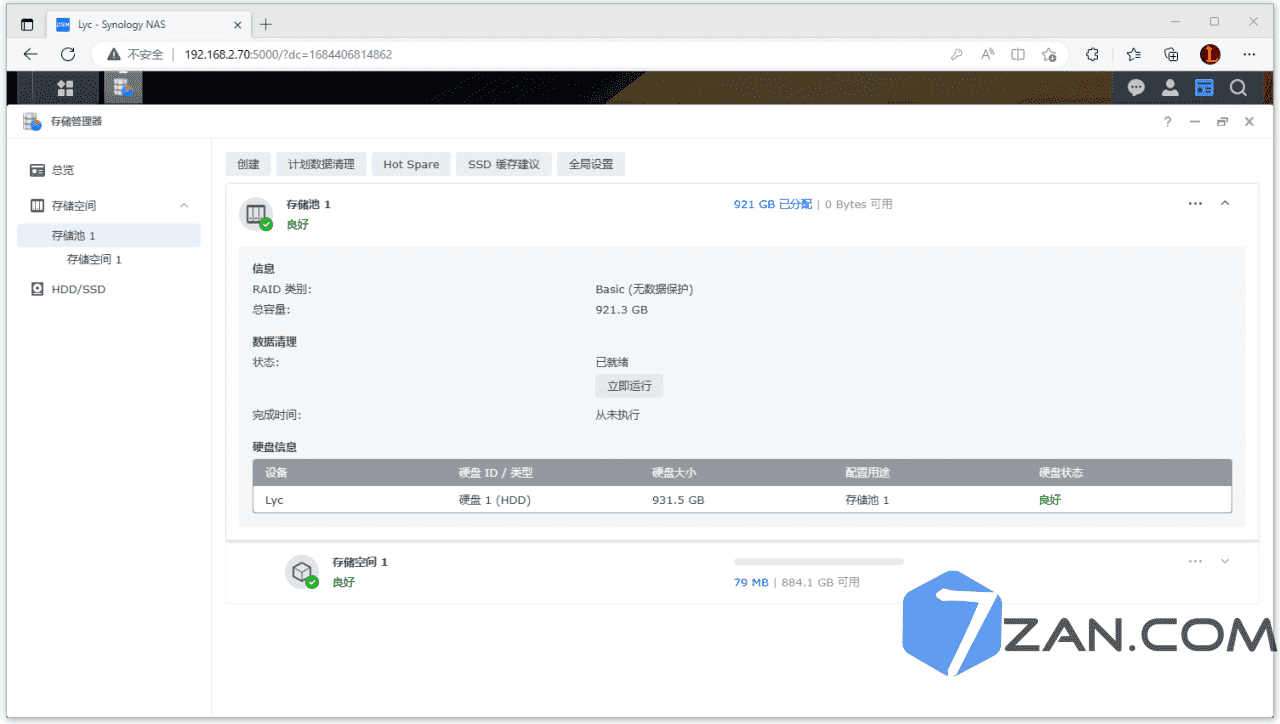Open browser collections icon
The height and width of the screenshot is (724, 1280).
point(1171,54)
